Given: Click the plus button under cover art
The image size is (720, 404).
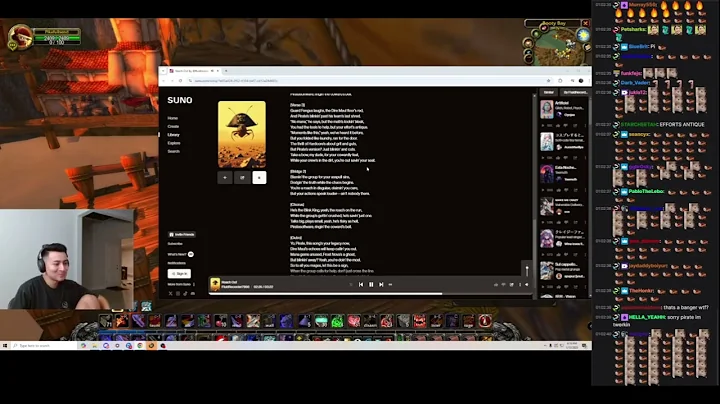Looking at the screenshot, I should tap(225, 178).
